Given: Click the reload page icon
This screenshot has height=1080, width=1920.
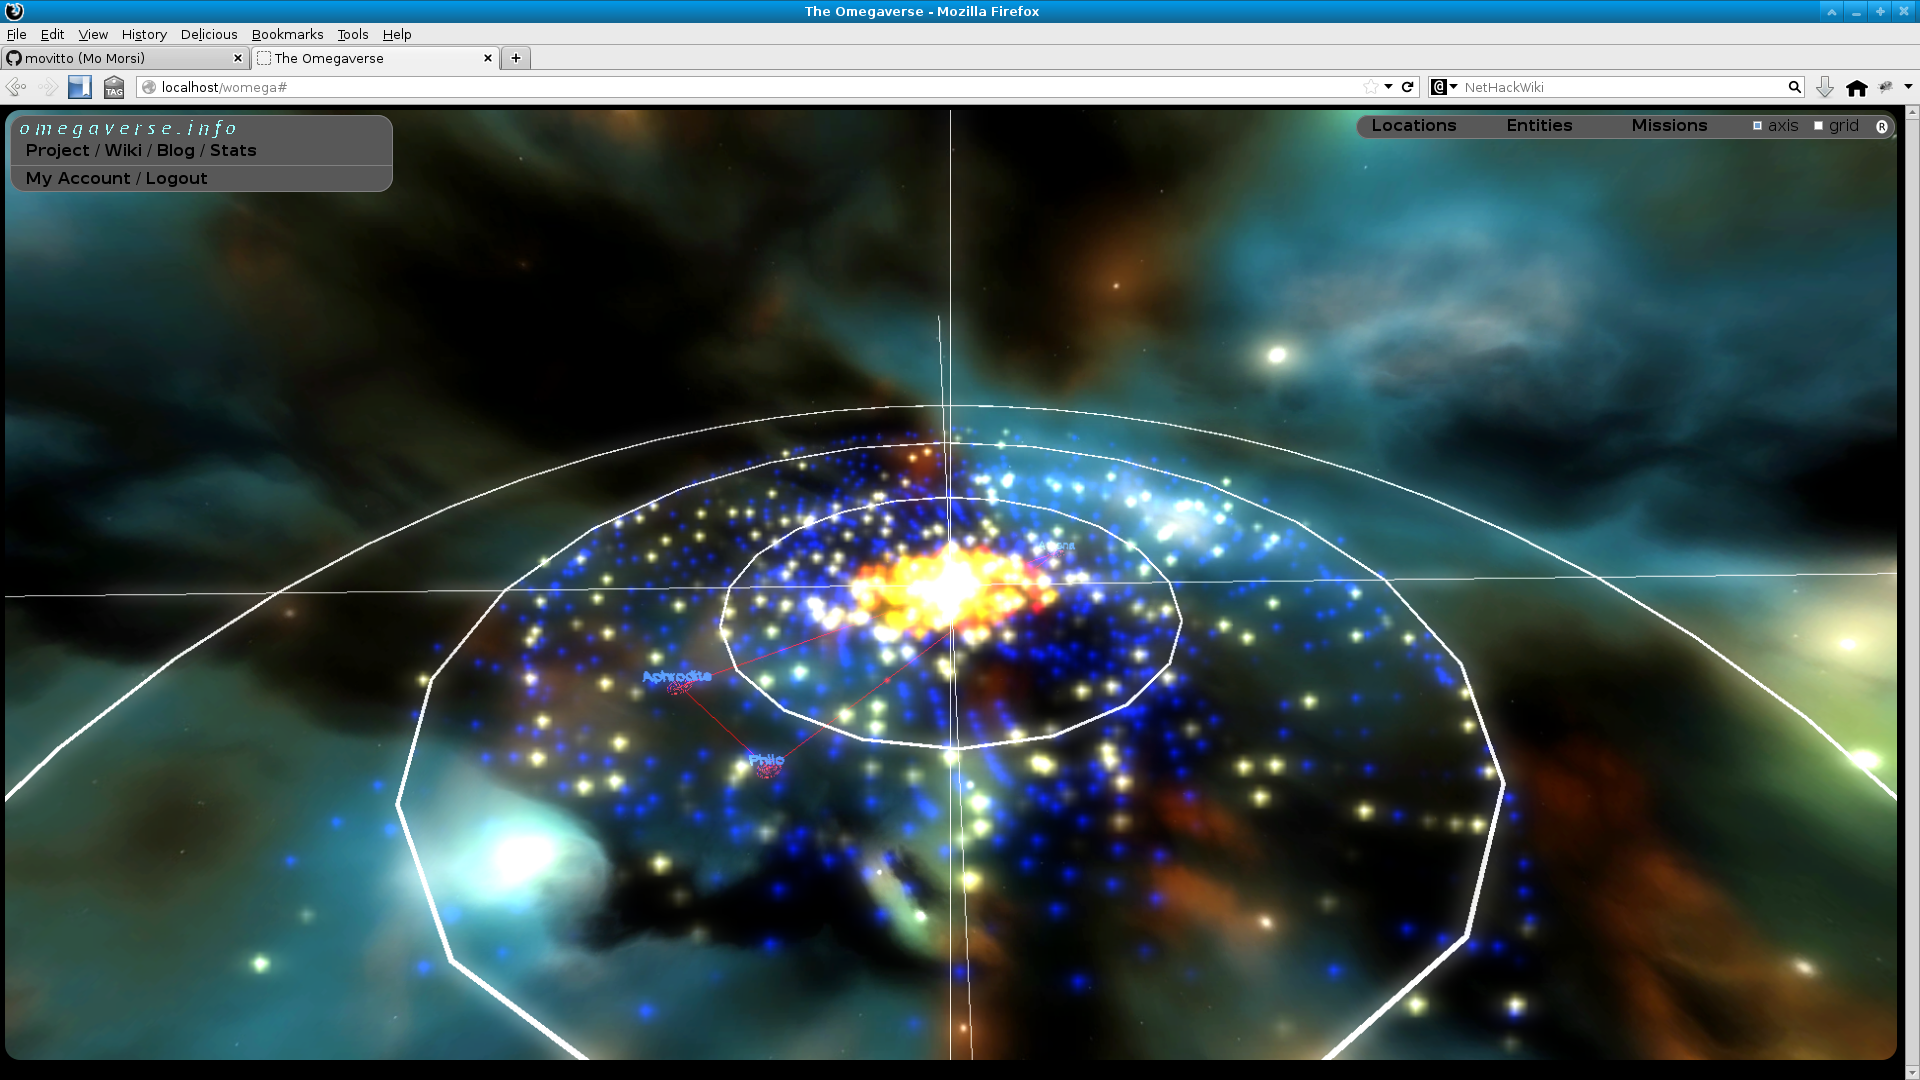Looking at the screenshot, I should [1408, 87].
